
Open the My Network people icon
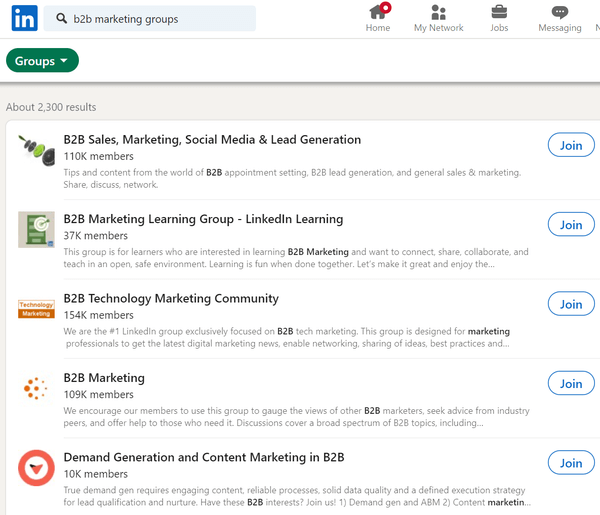[x=438, y=12]
